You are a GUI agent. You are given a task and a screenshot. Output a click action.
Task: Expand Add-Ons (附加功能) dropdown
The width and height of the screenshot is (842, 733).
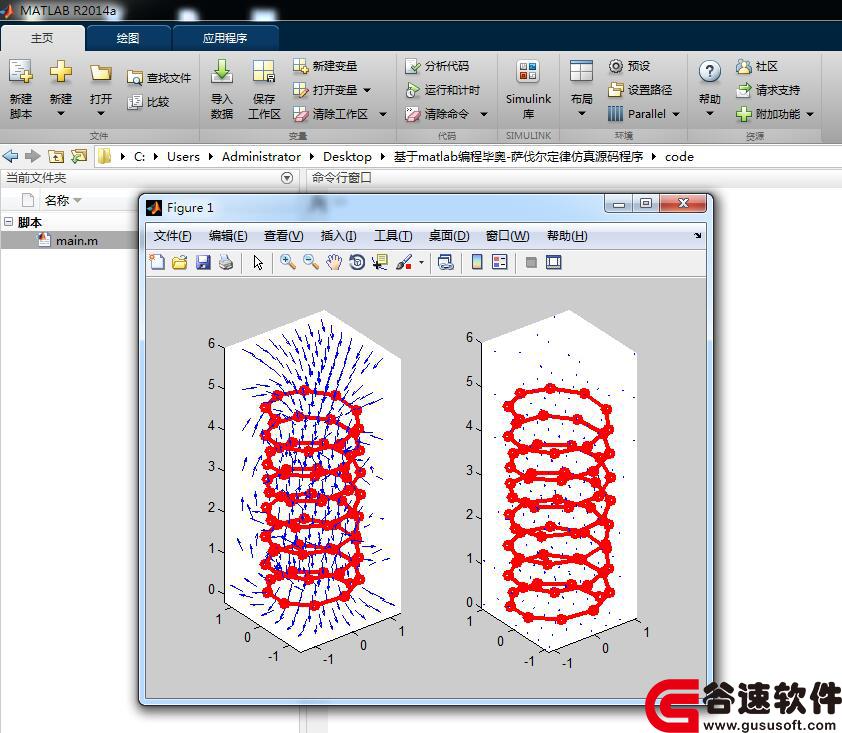pyautogui.click(x=810, y=114)
